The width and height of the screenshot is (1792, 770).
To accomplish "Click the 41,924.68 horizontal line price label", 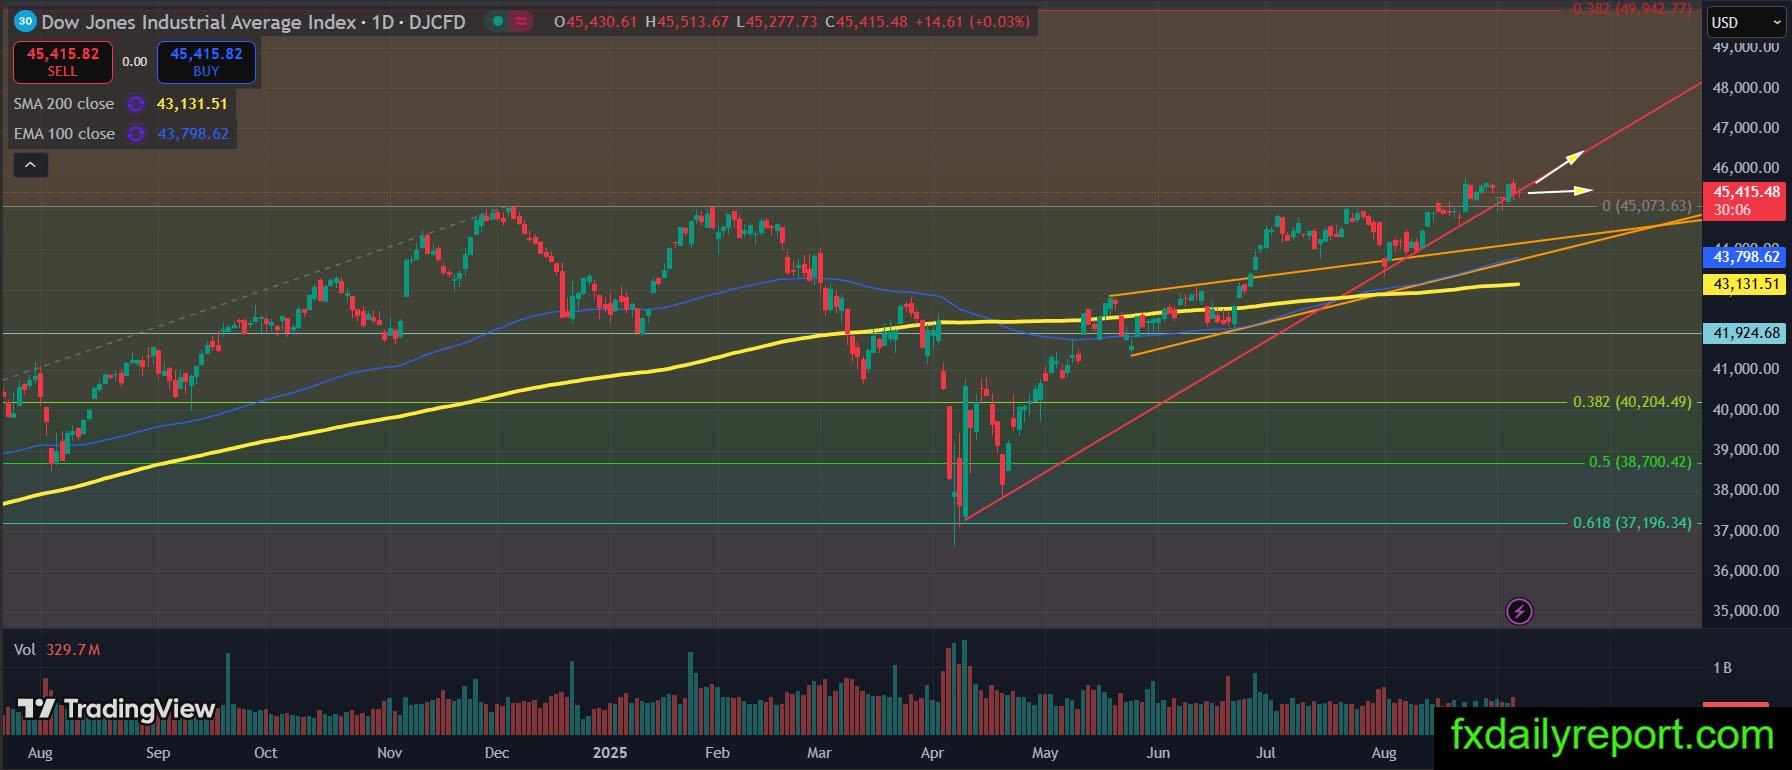I will pos(1746,333).
